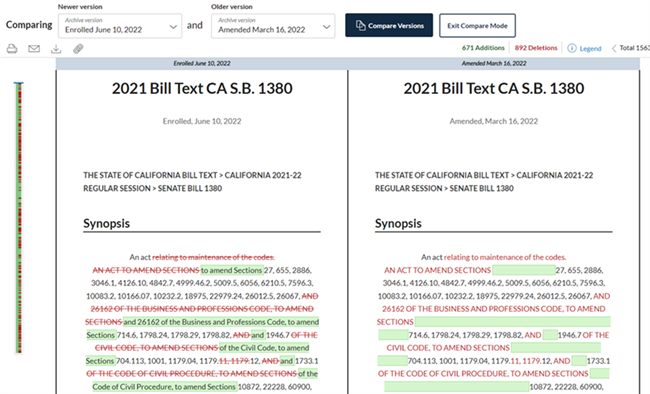This screenshot has height=394, width=650.
Task: Click the email envelope icon
Action: [34, 49]
